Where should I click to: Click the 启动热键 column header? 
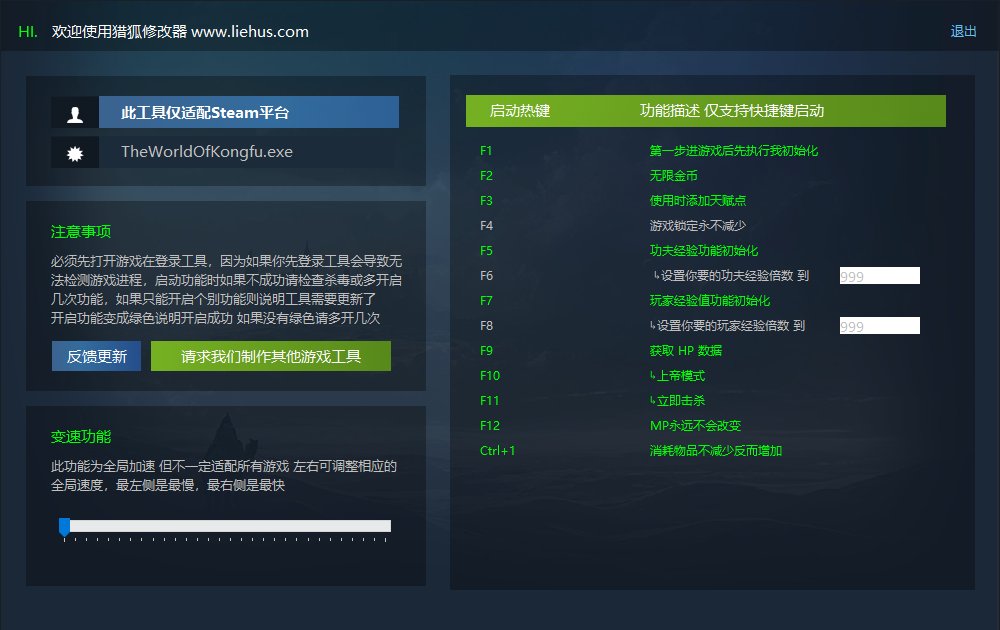coord(520,111)
